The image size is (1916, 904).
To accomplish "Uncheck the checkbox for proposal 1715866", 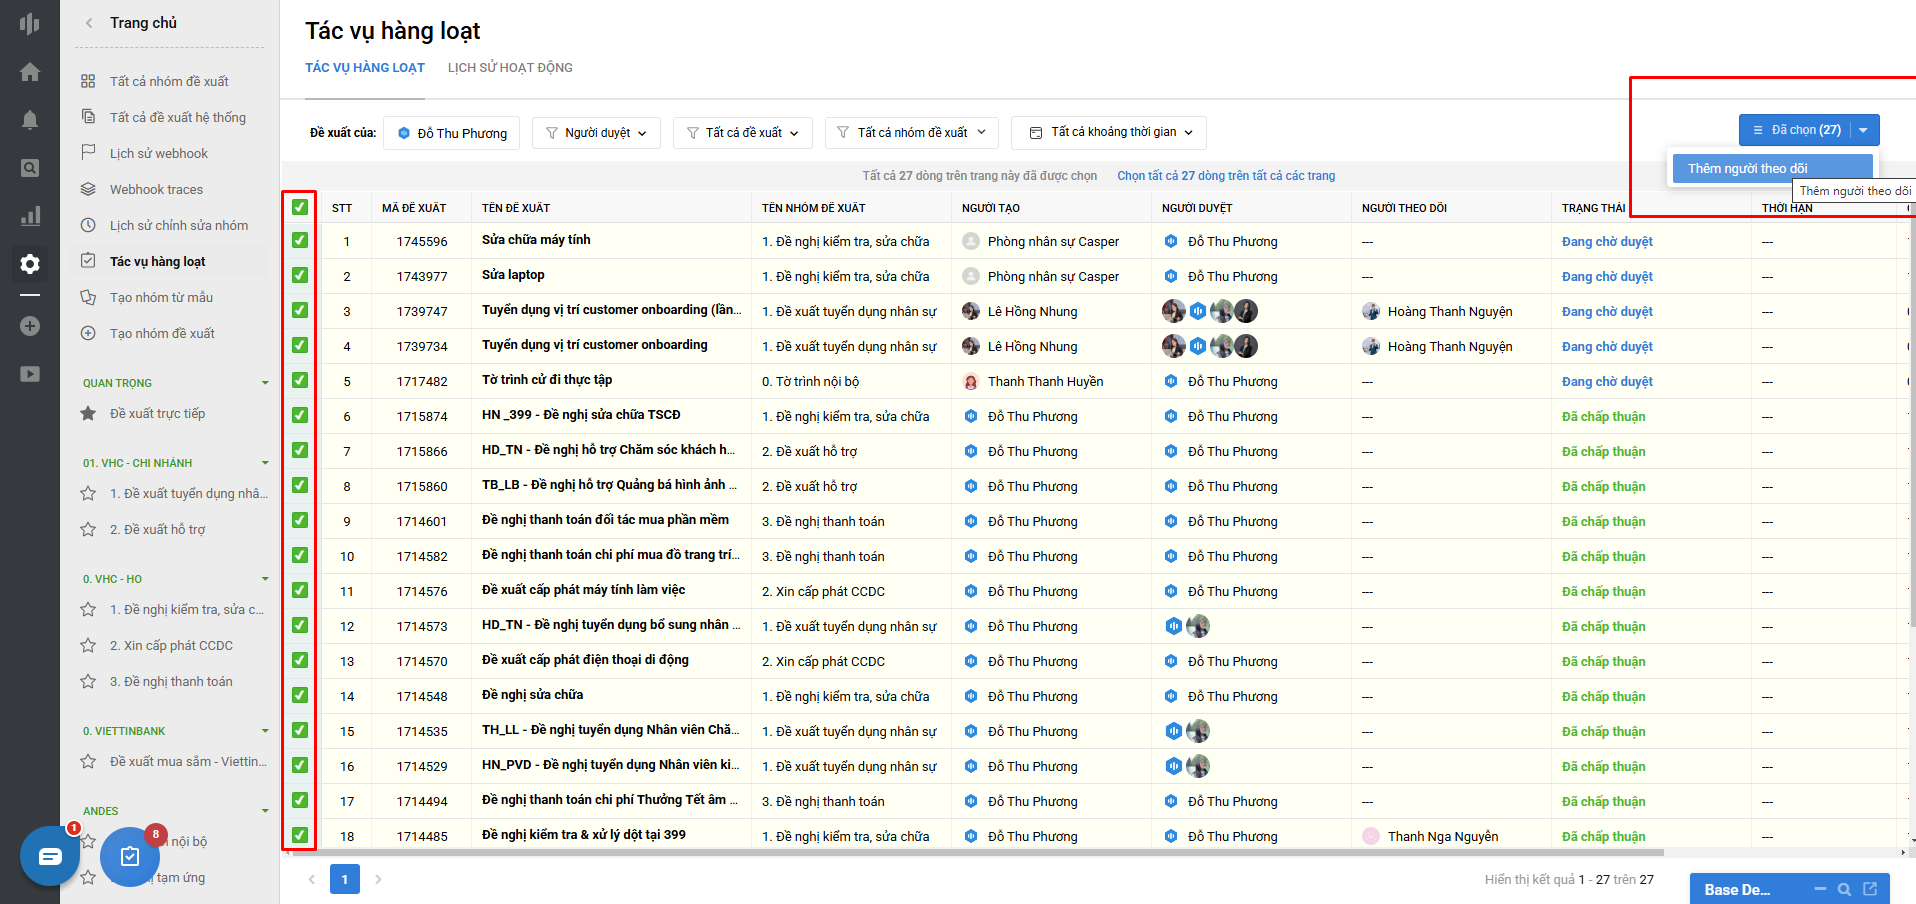I will click(300, 450).
